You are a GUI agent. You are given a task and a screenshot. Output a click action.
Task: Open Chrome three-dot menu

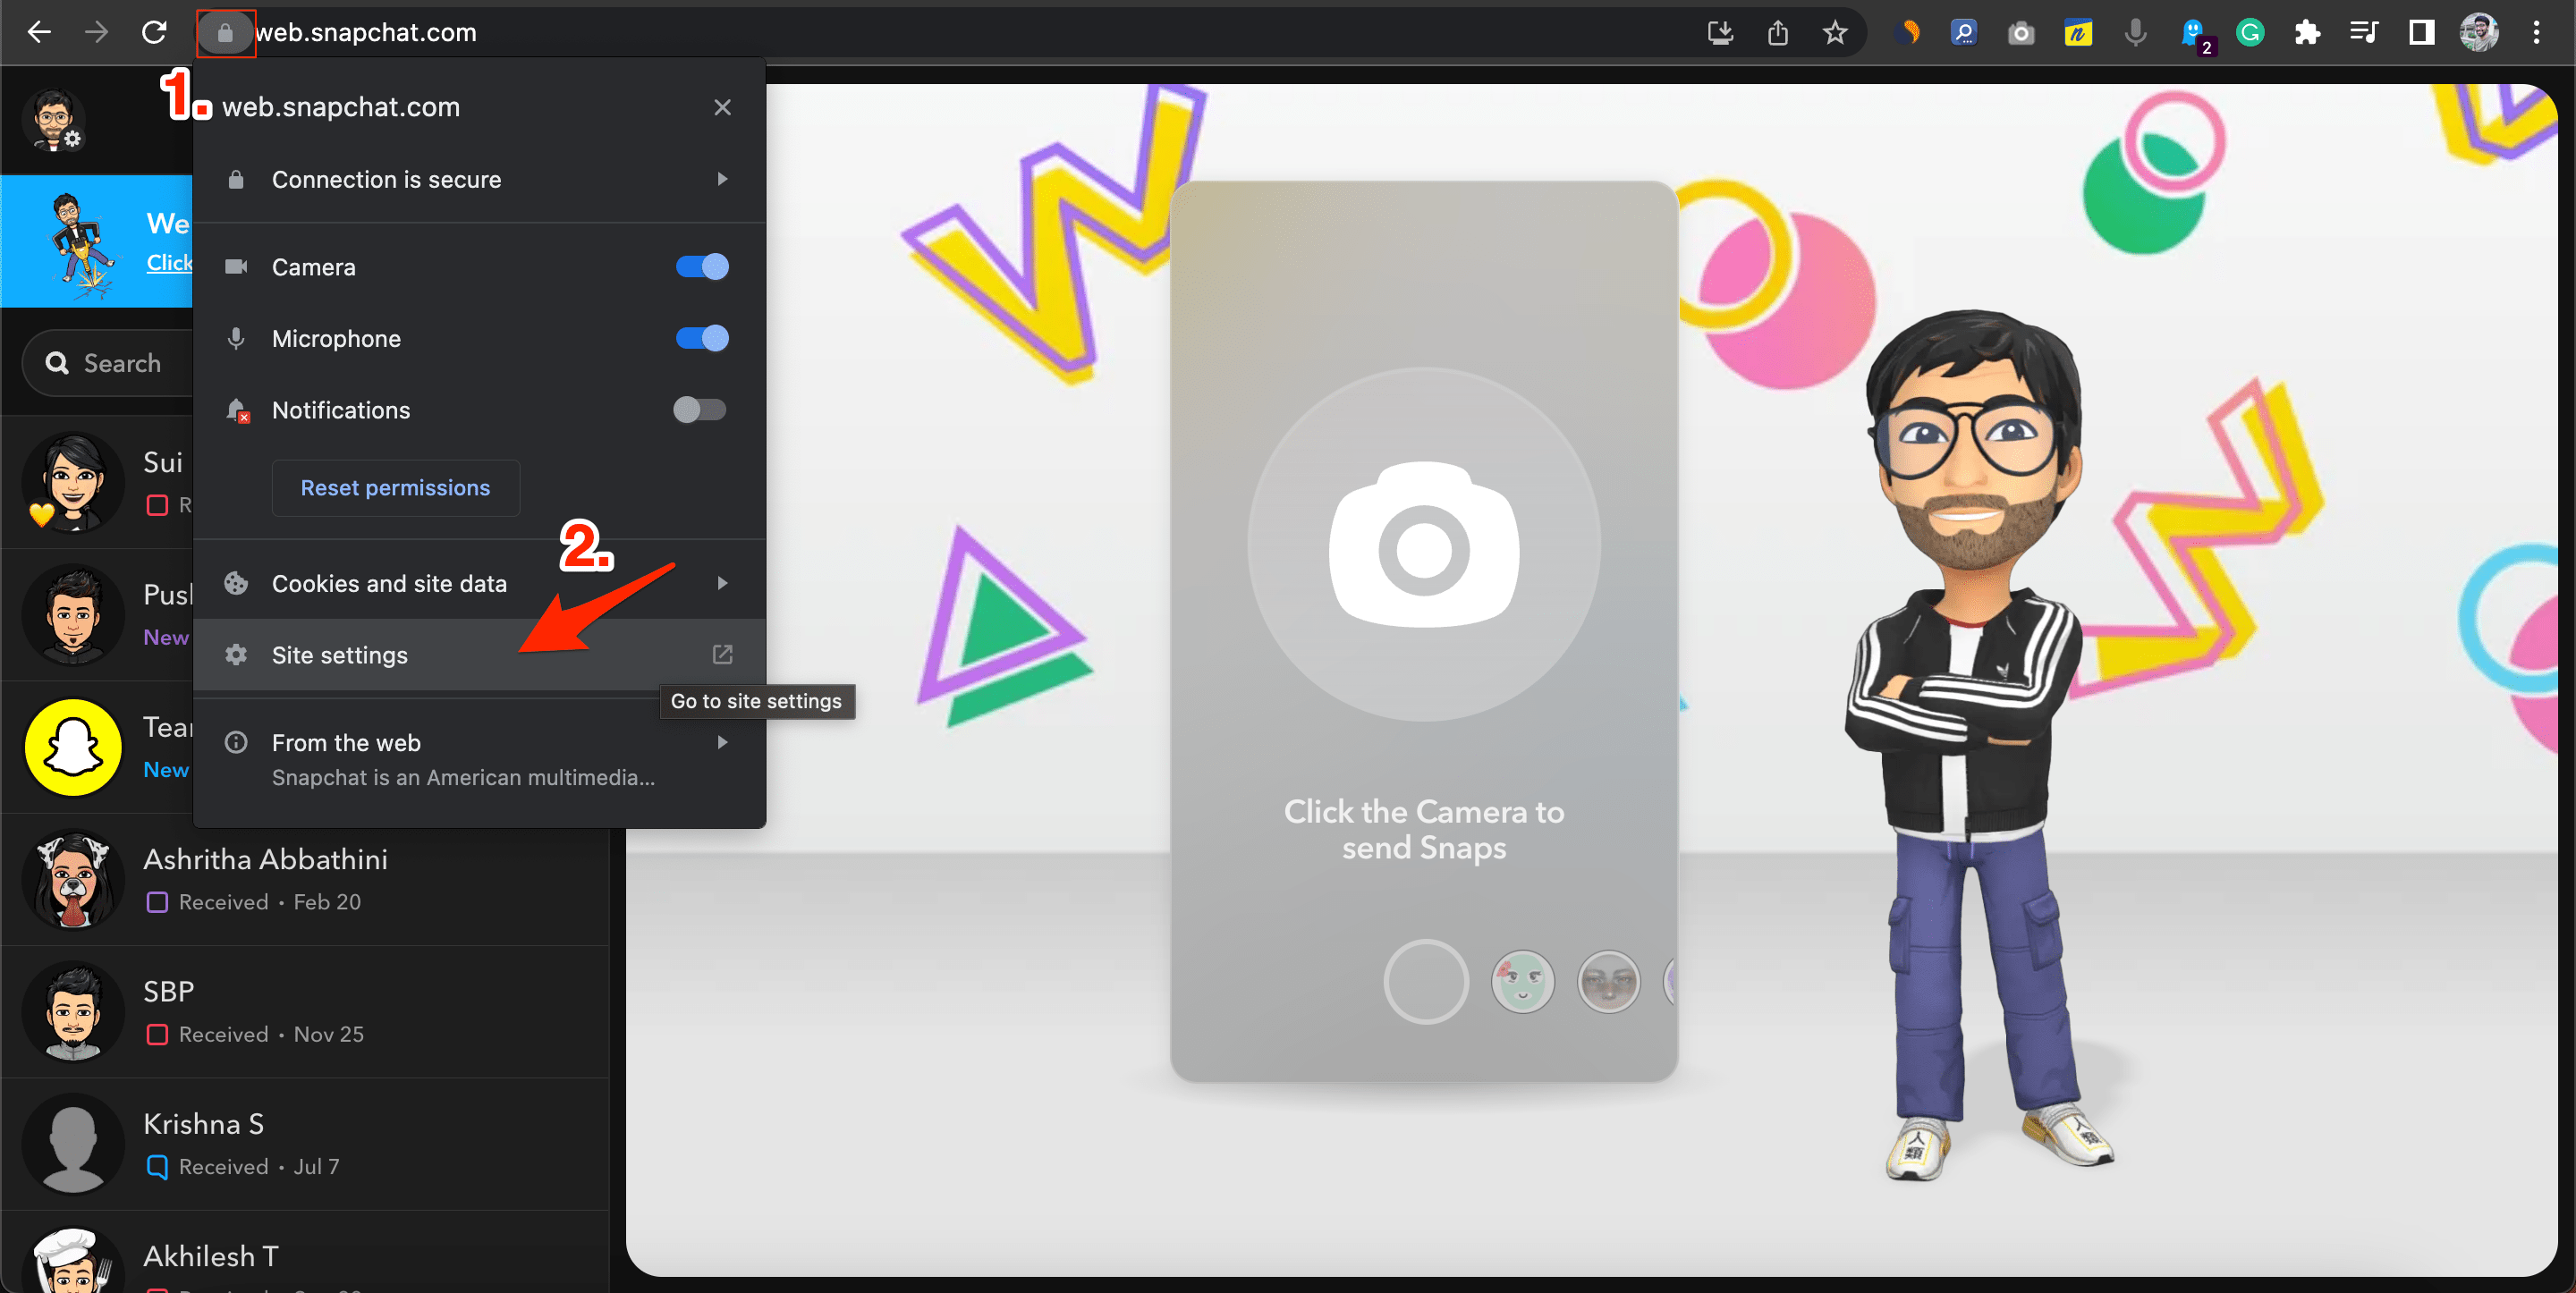point(2536,33)
